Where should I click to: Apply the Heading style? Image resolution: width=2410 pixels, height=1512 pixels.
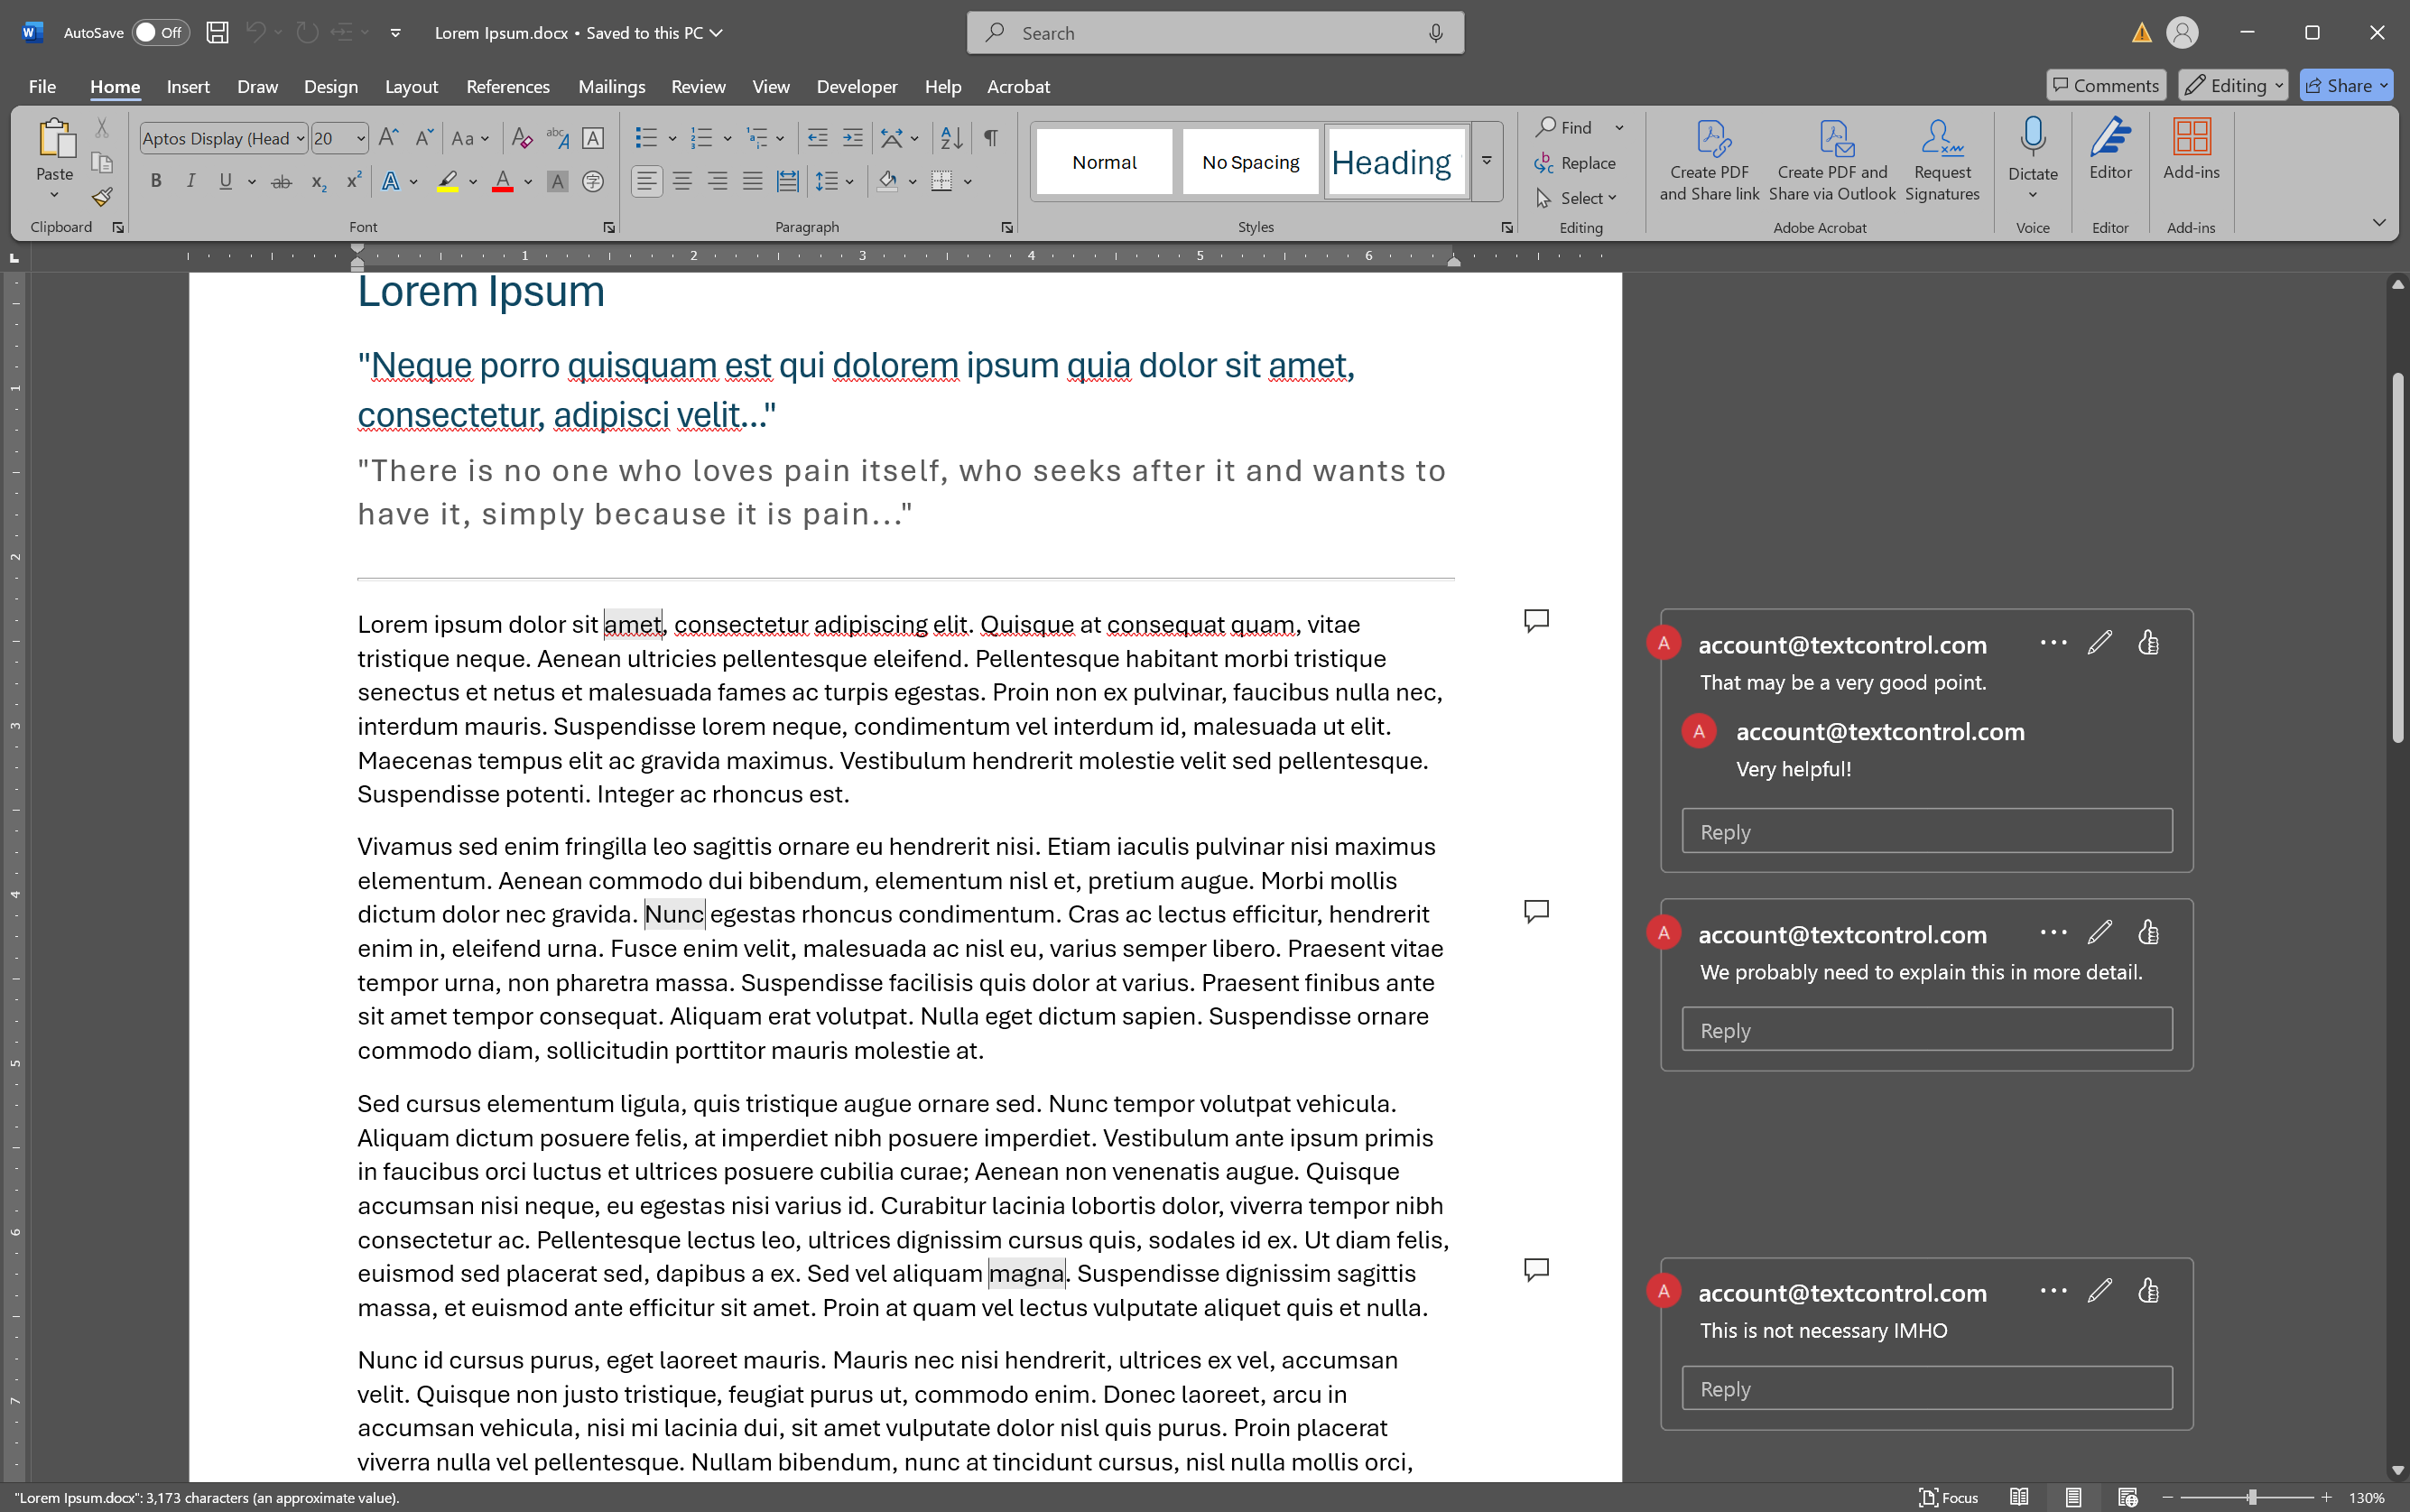pos(1396,161)
